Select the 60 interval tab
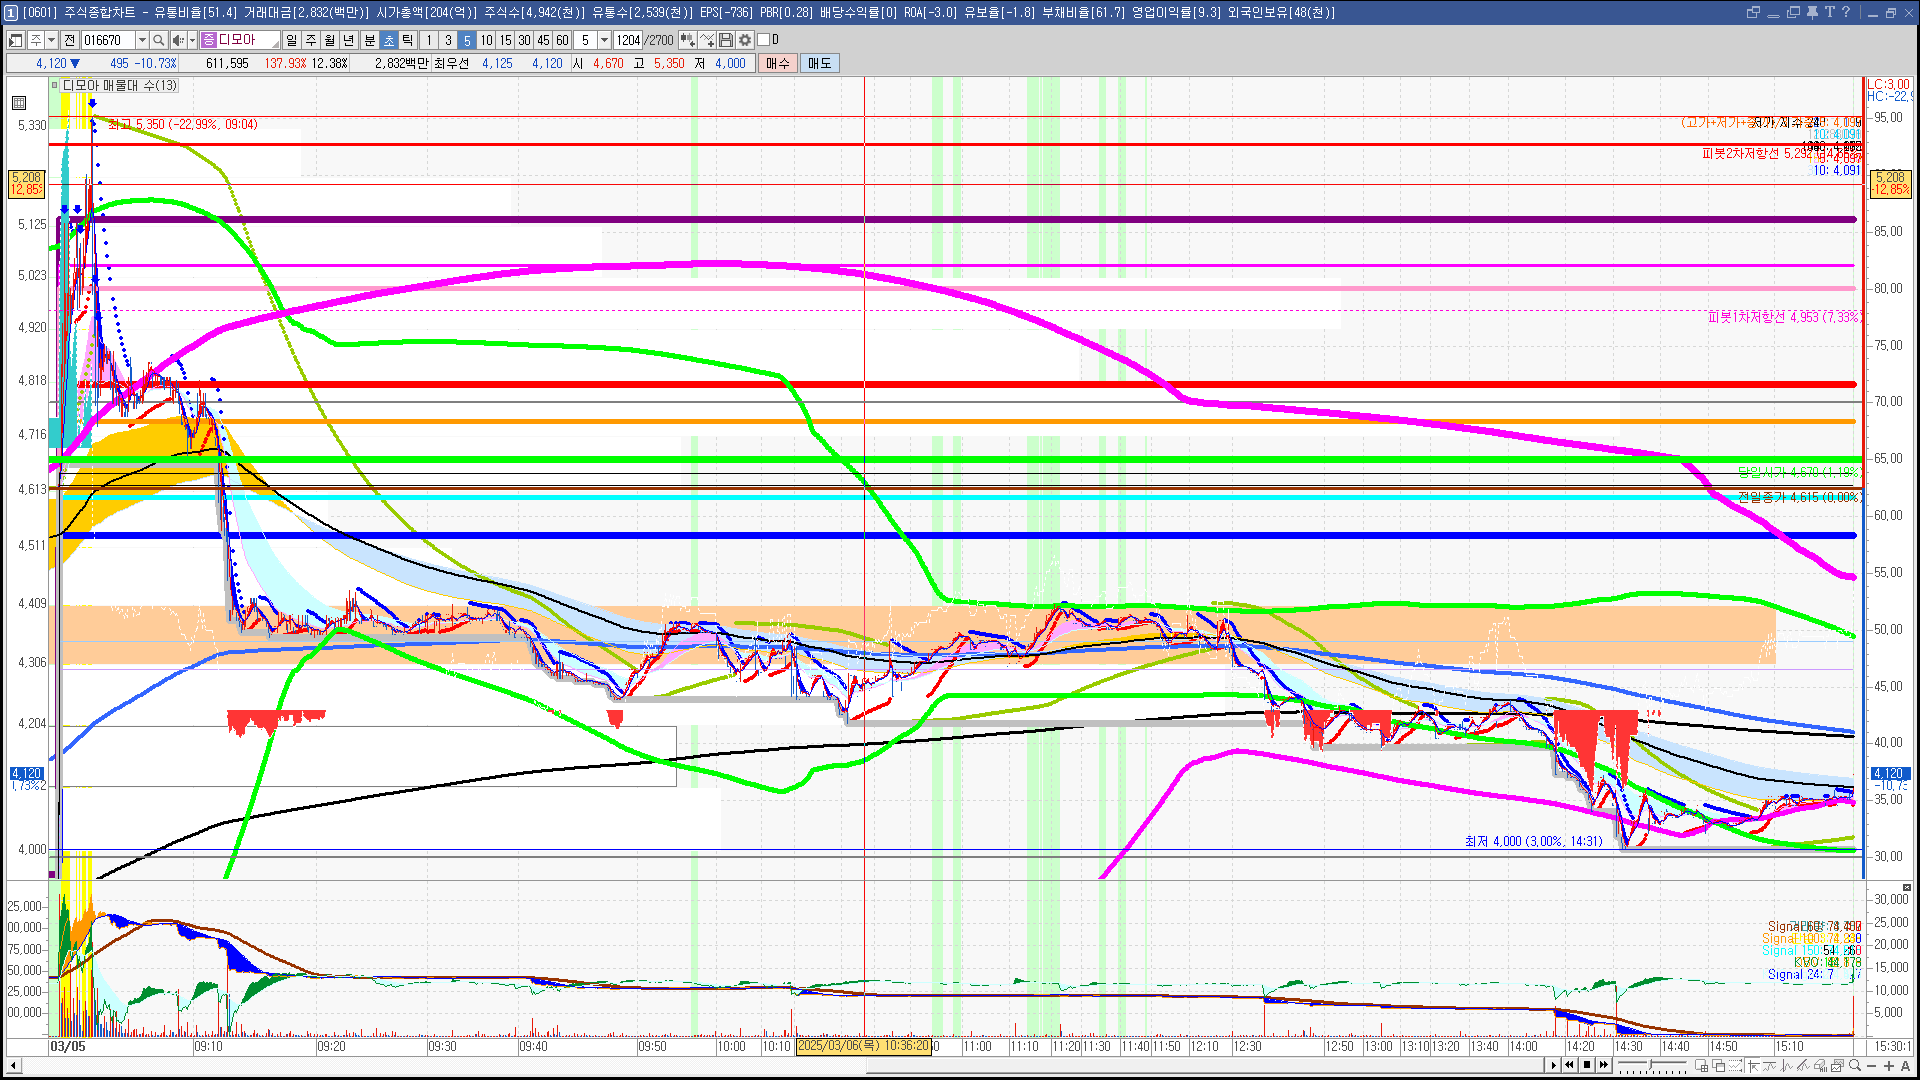The height and width of the screenshot is (1080, 1920). 562,40
